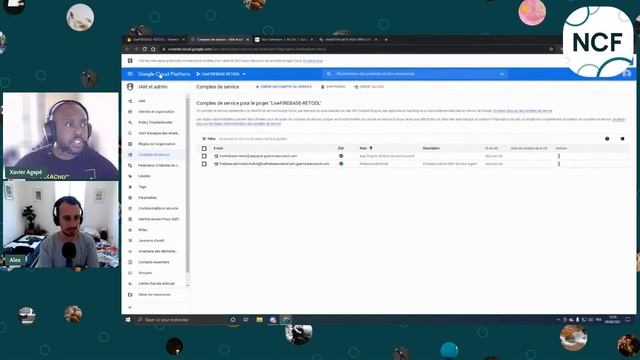Go to browser home button

(x=153, y=49)
